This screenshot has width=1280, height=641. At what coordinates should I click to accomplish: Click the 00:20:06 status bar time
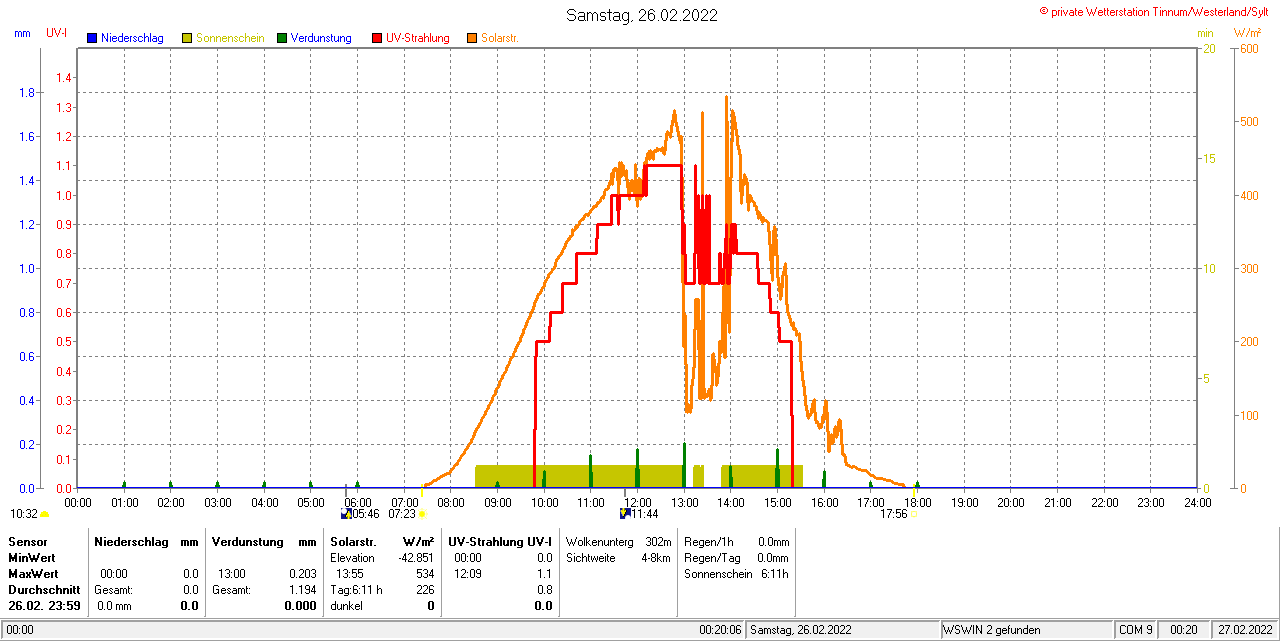(721, 630)
